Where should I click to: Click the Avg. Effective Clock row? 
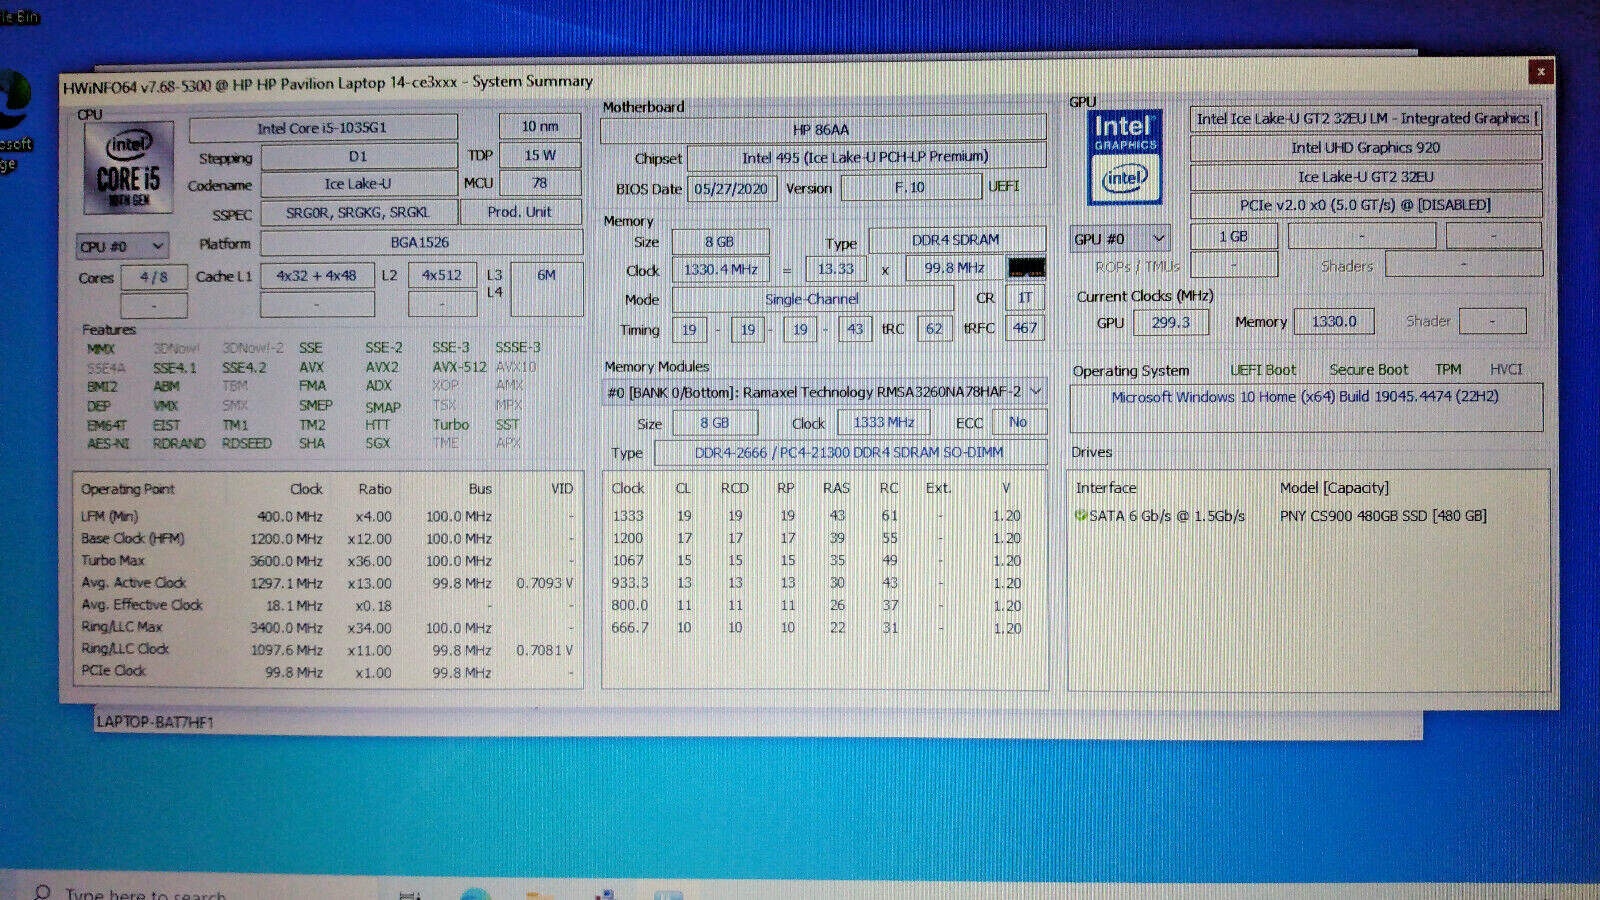pyautogui.click(x=328, y=605)
